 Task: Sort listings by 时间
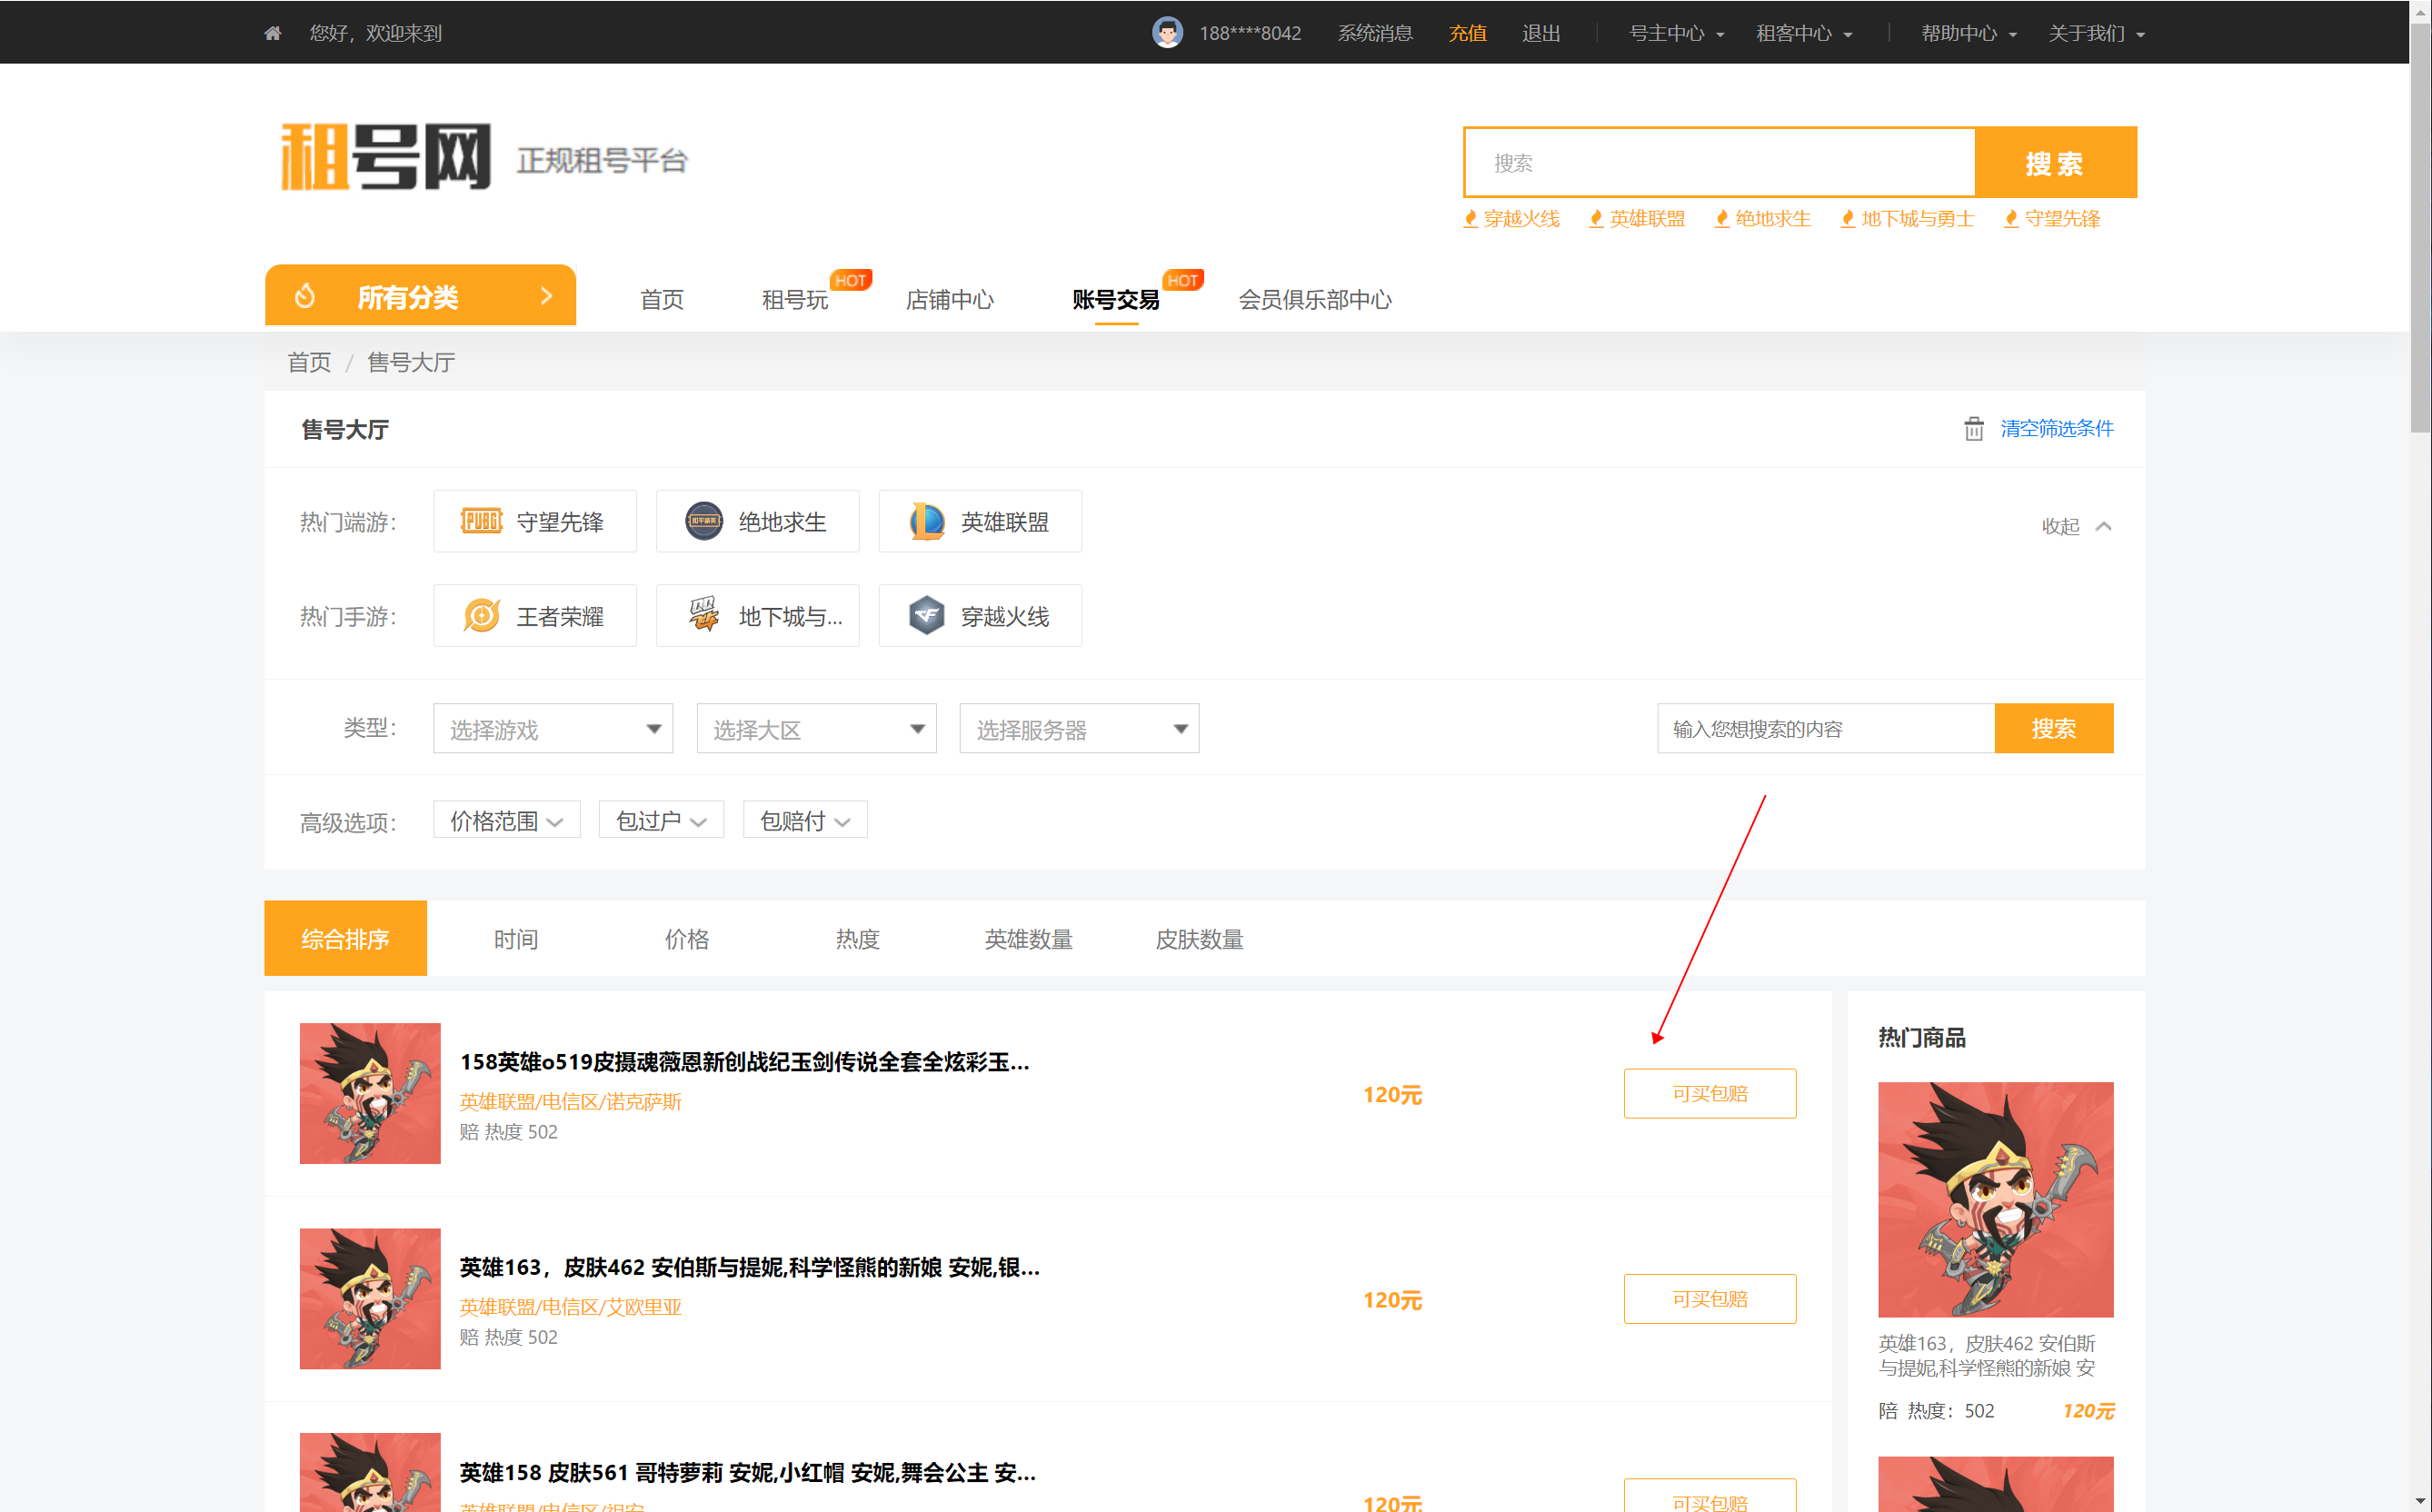point(515,939)
